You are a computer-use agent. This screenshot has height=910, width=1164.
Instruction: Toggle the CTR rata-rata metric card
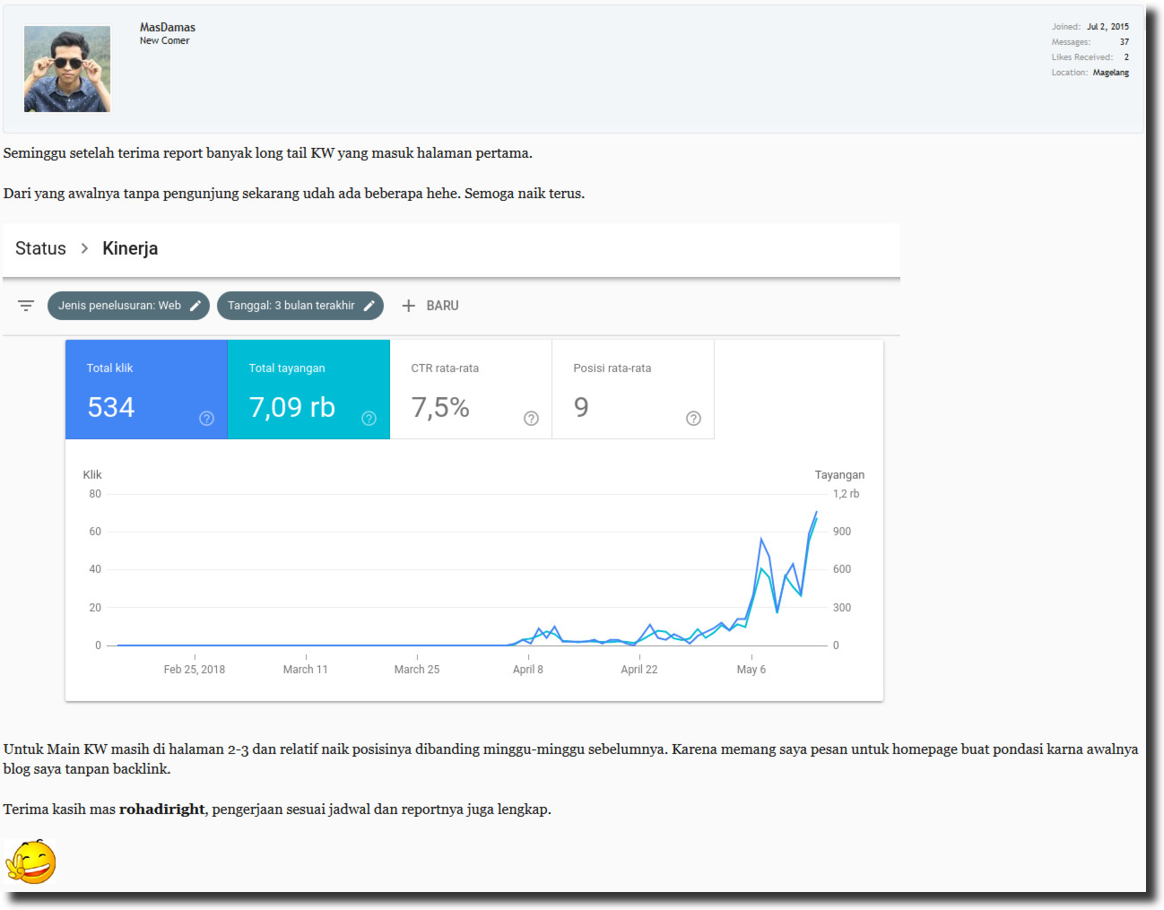(471, 390)
